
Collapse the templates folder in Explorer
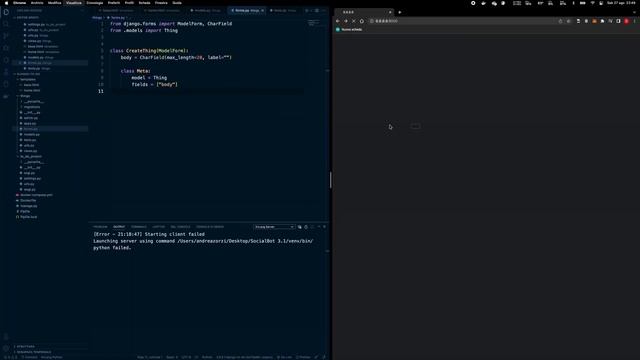28,80
